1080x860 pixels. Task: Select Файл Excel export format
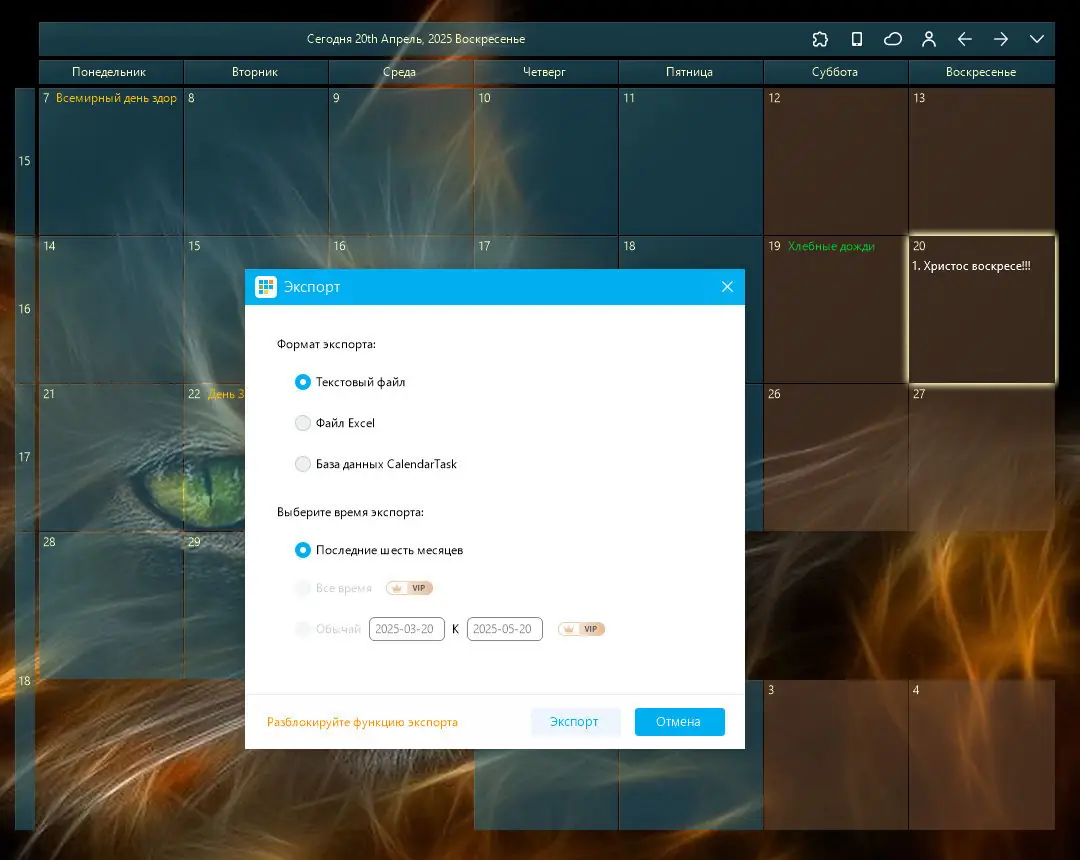click(334, 423)
